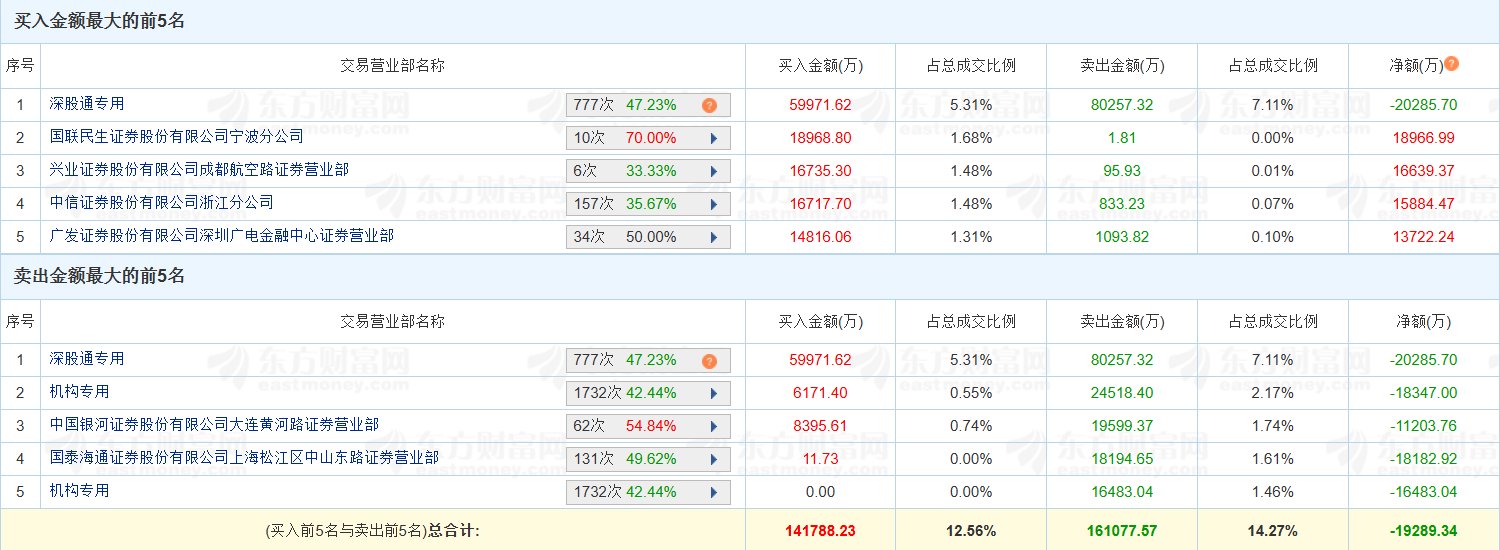Open the 兴业证券成都航空路证券营业部 link
The image size is (1500, 550).
199,169
